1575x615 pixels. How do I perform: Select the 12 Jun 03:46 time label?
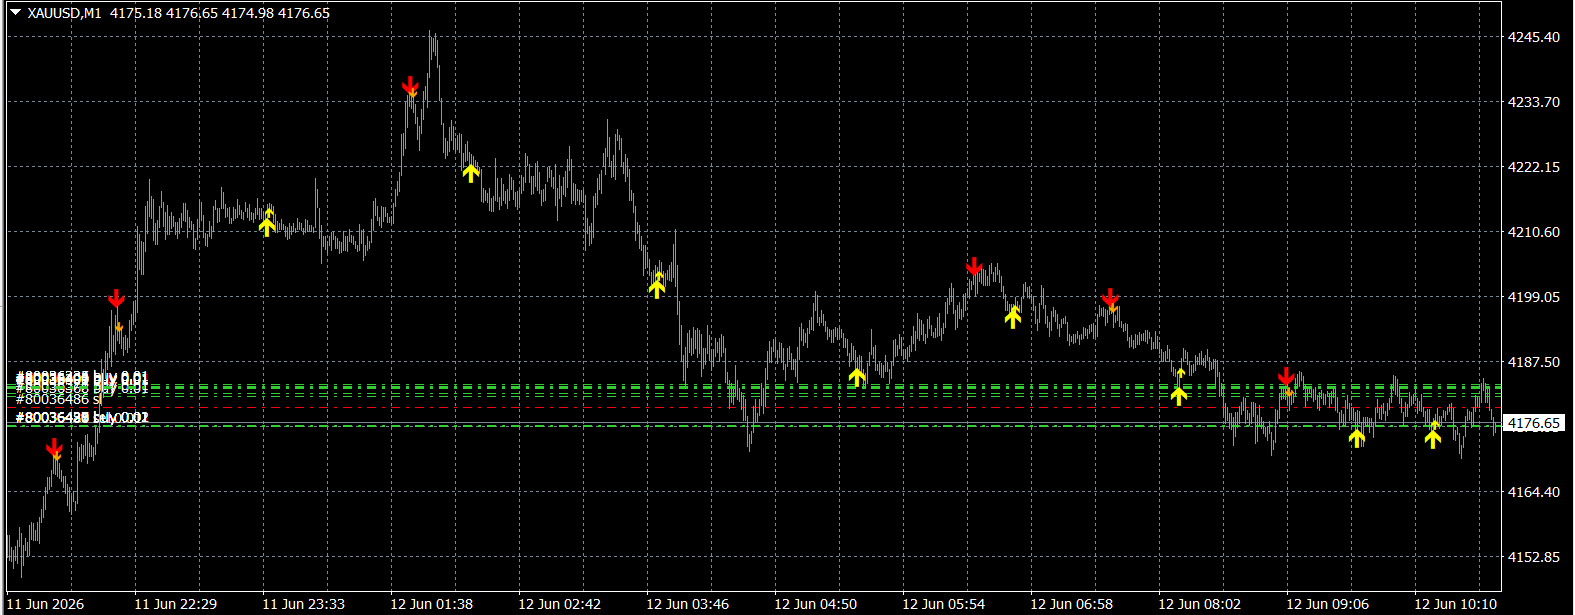point(687,604)
